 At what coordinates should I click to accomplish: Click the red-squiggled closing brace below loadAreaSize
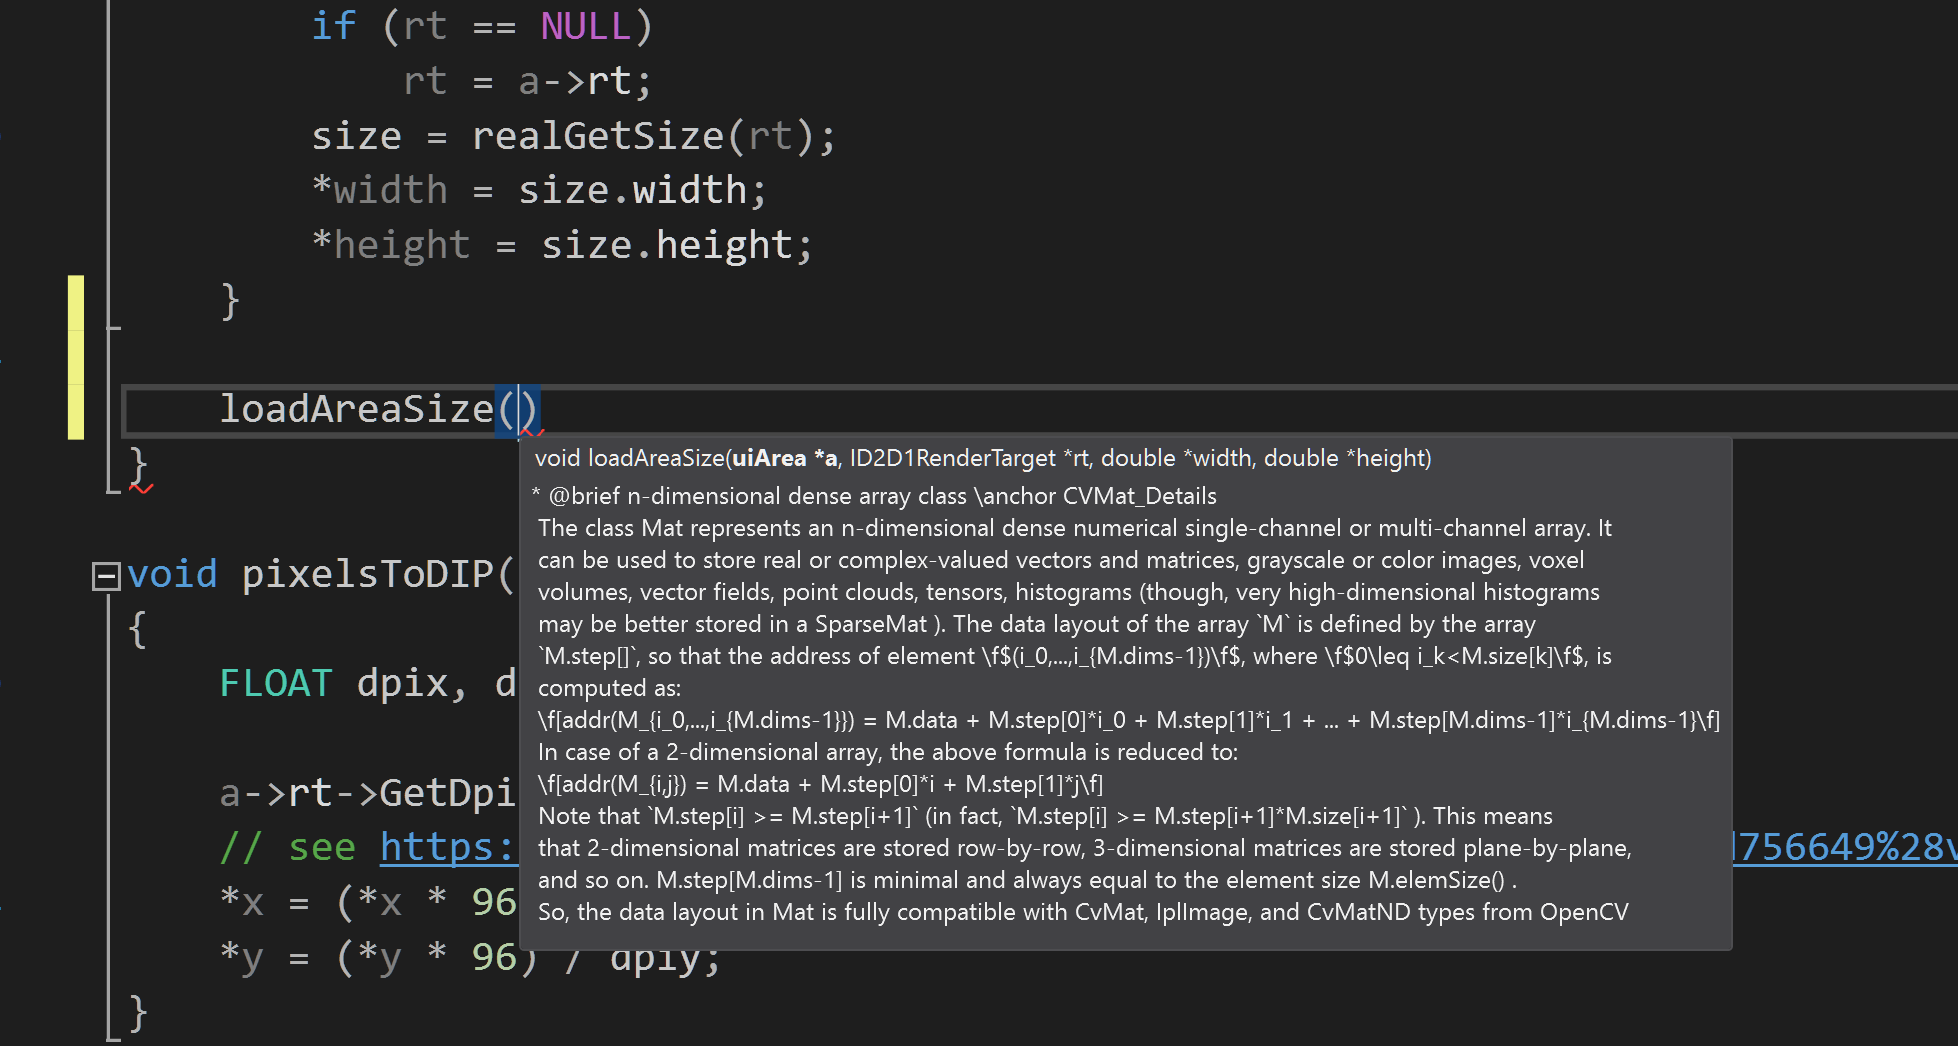pos(139,467)
